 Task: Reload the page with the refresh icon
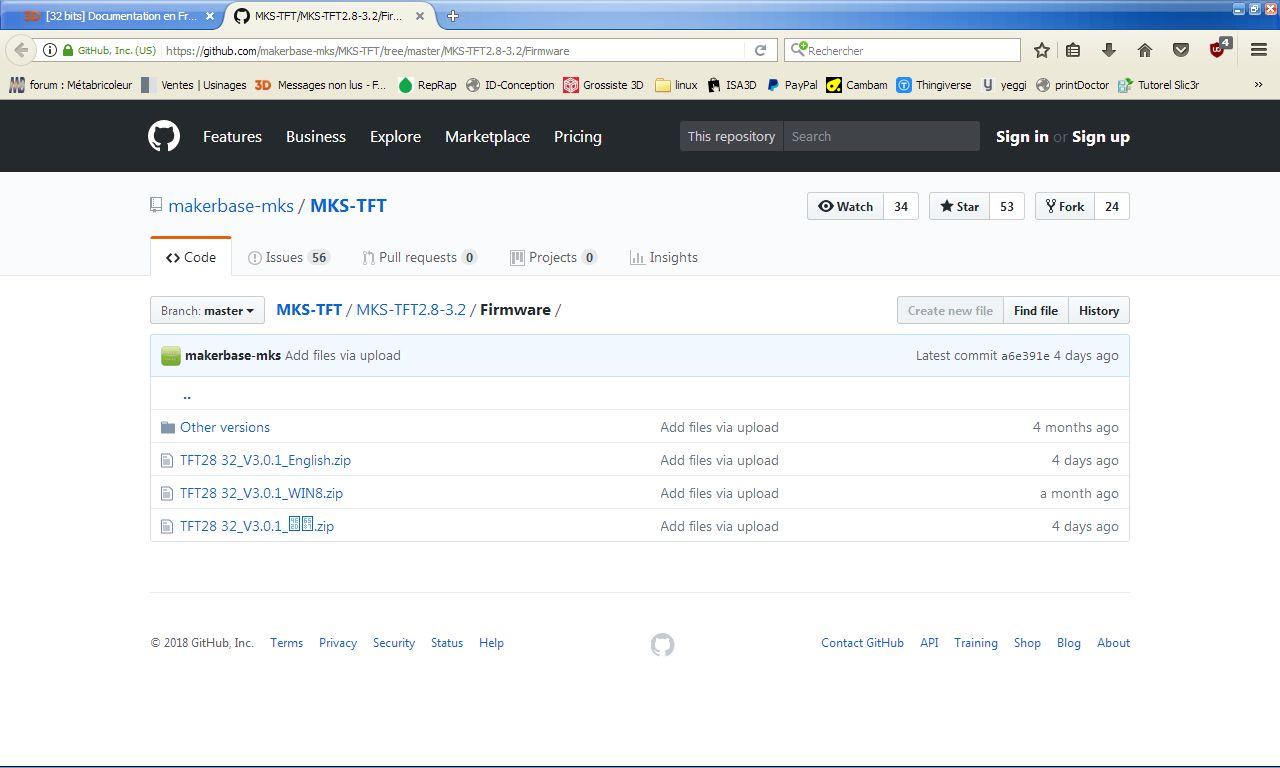point(760,50)
